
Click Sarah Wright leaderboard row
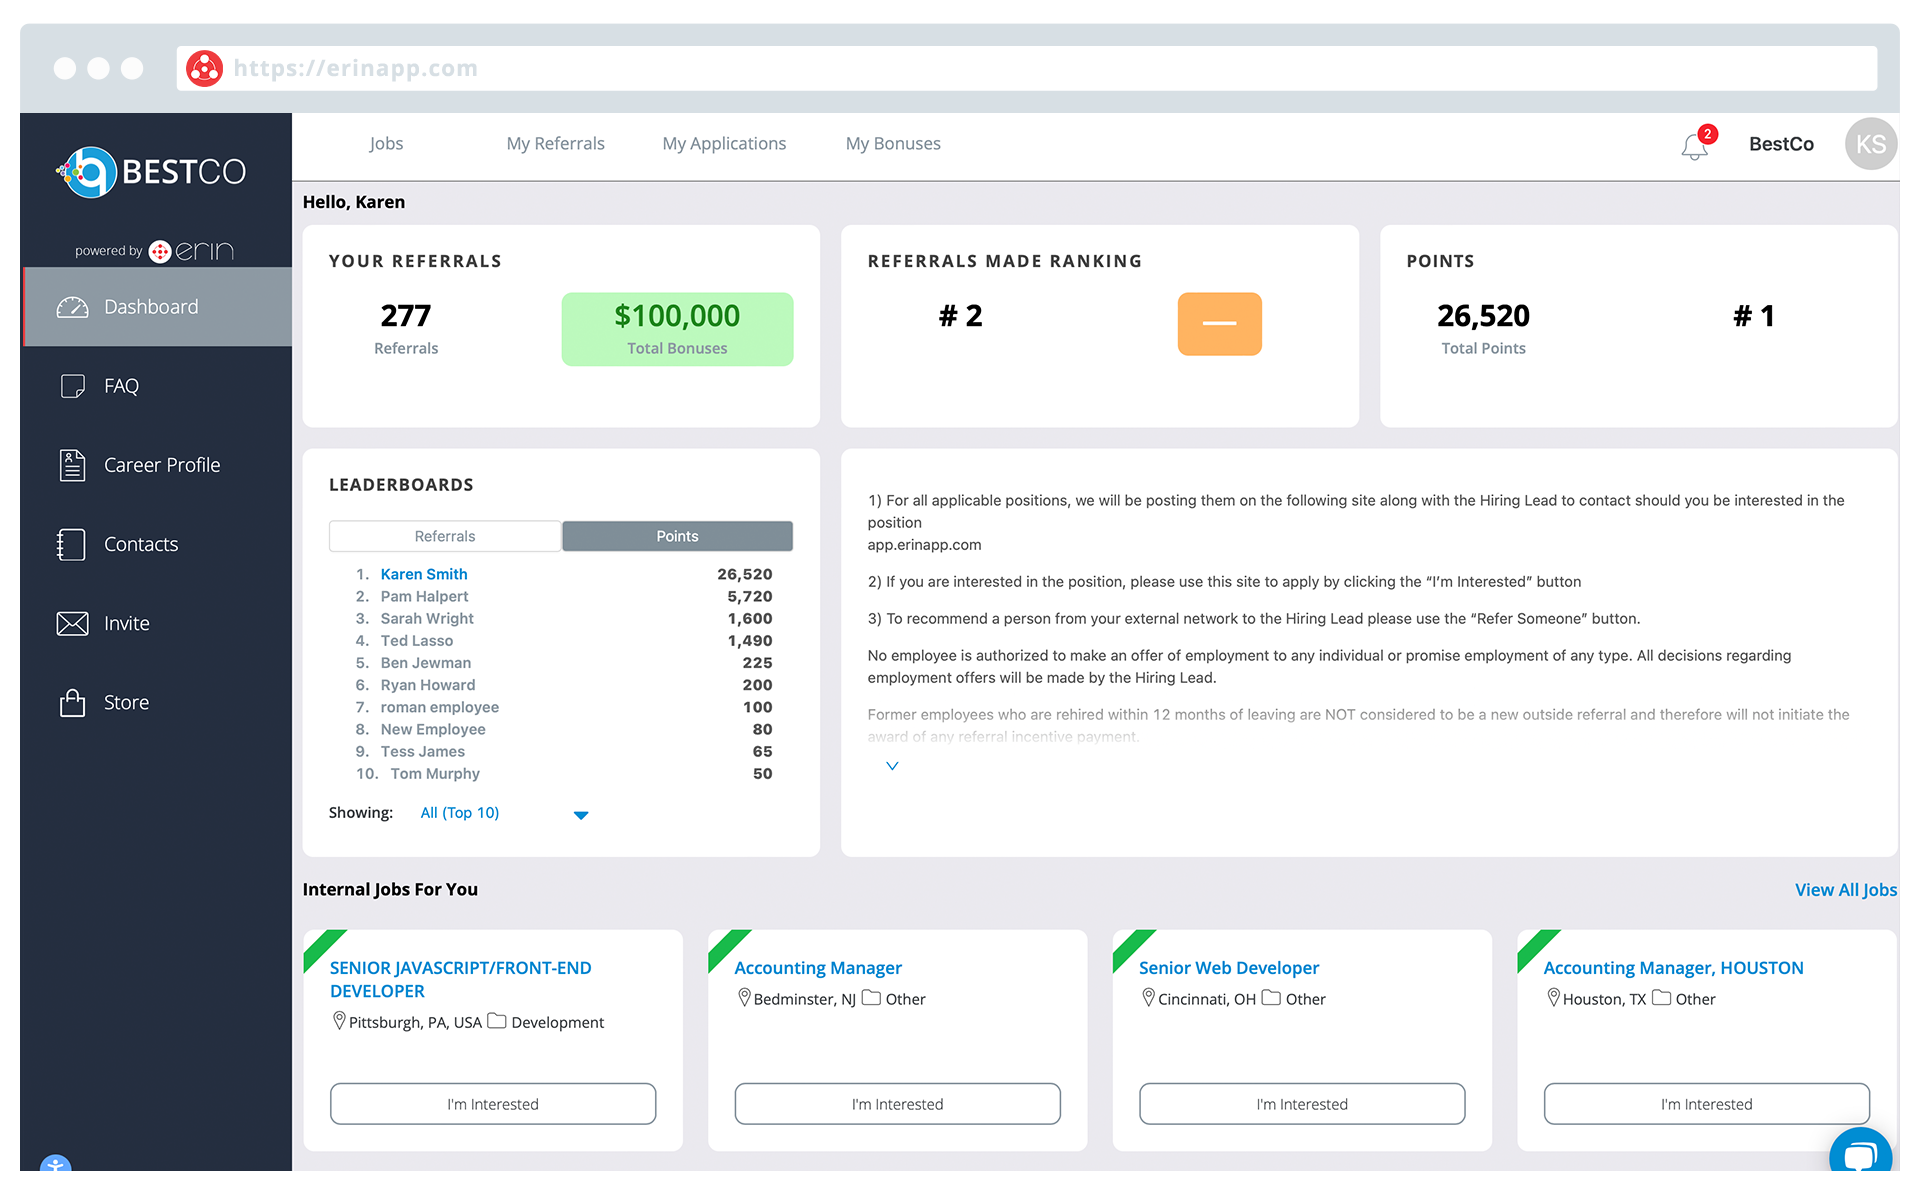[x=564, y=619]
